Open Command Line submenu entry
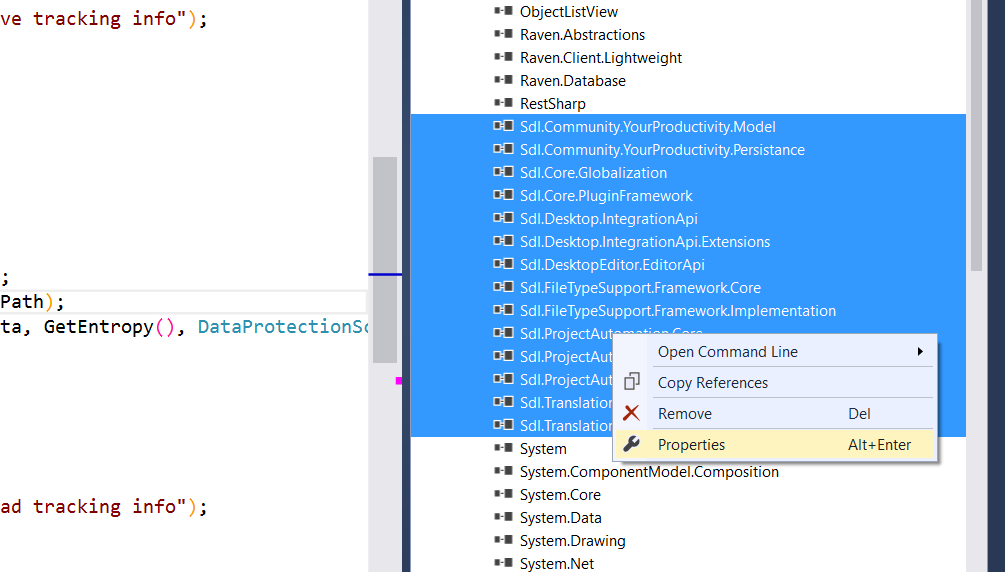The width and height of the screenshot is (1005, 572). (775, 352)
